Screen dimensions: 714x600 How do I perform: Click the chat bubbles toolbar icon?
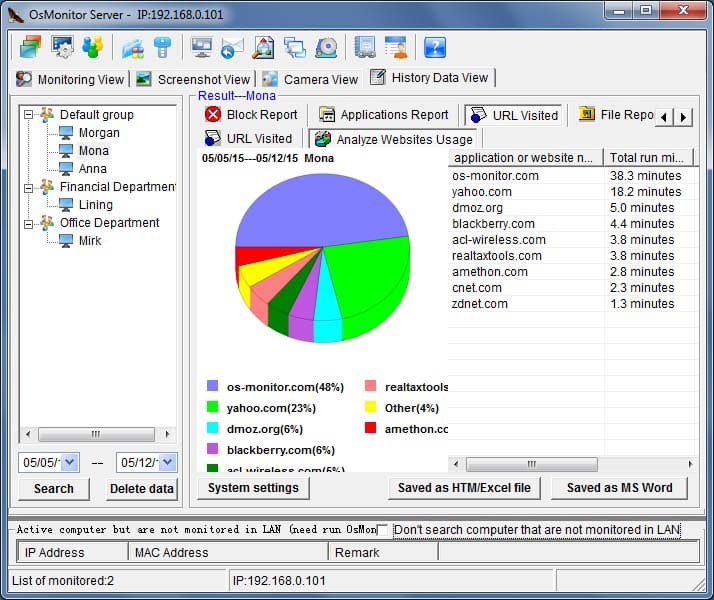pyautogui.click(x=295, y=47)
